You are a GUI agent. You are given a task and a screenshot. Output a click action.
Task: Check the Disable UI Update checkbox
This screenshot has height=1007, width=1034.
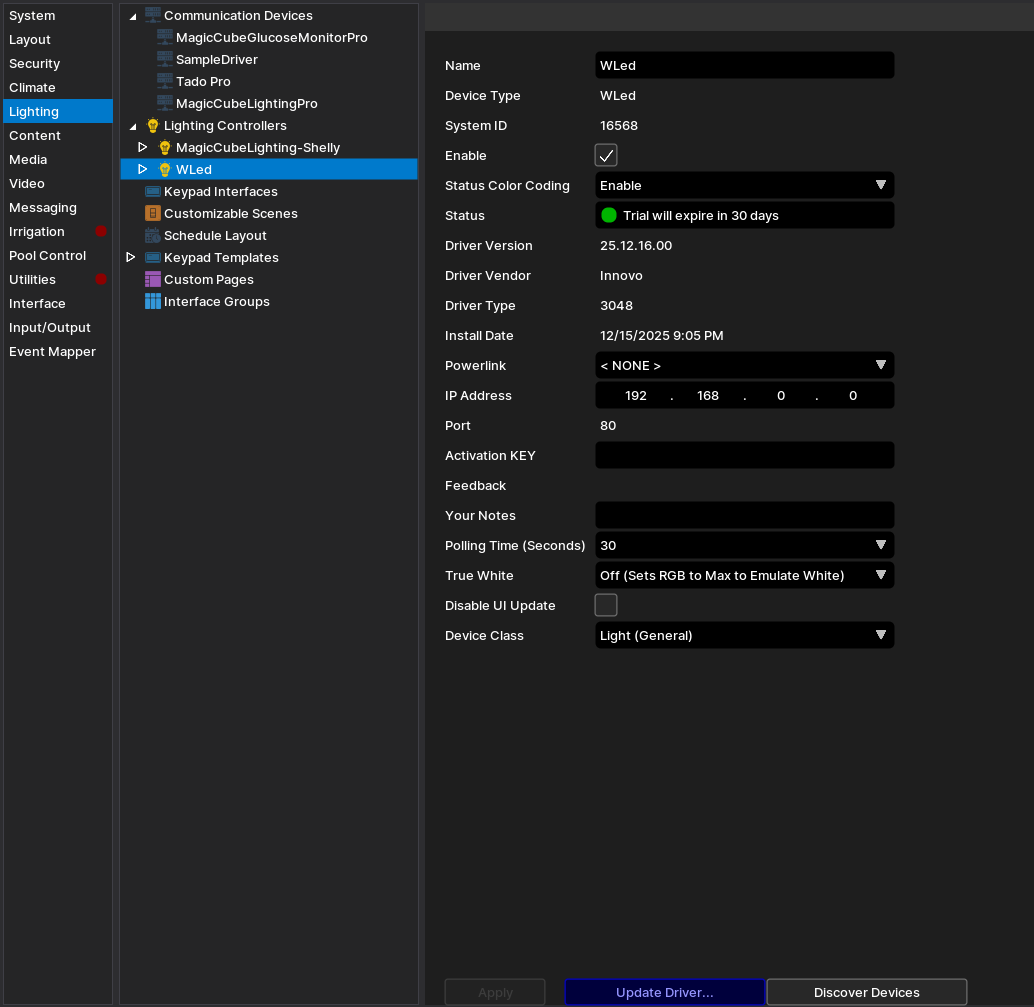tap(606, 606)
